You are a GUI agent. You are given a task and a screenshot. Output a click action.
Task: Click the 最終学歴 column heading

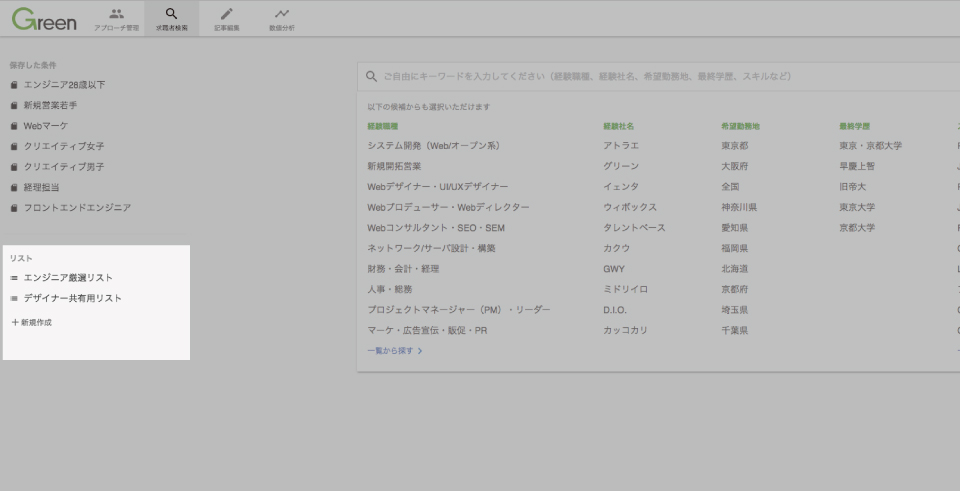[855, 126]
